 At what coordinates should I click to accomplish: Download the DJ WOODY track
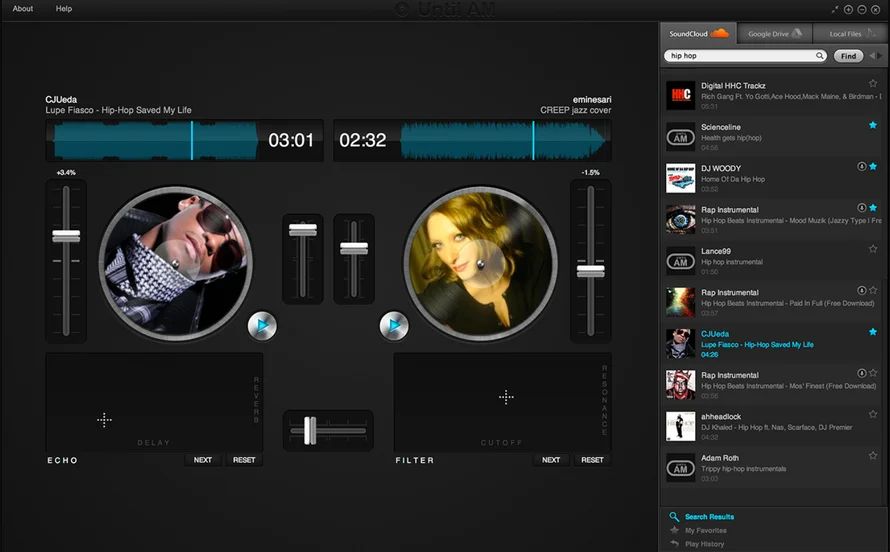coord(862,166)
